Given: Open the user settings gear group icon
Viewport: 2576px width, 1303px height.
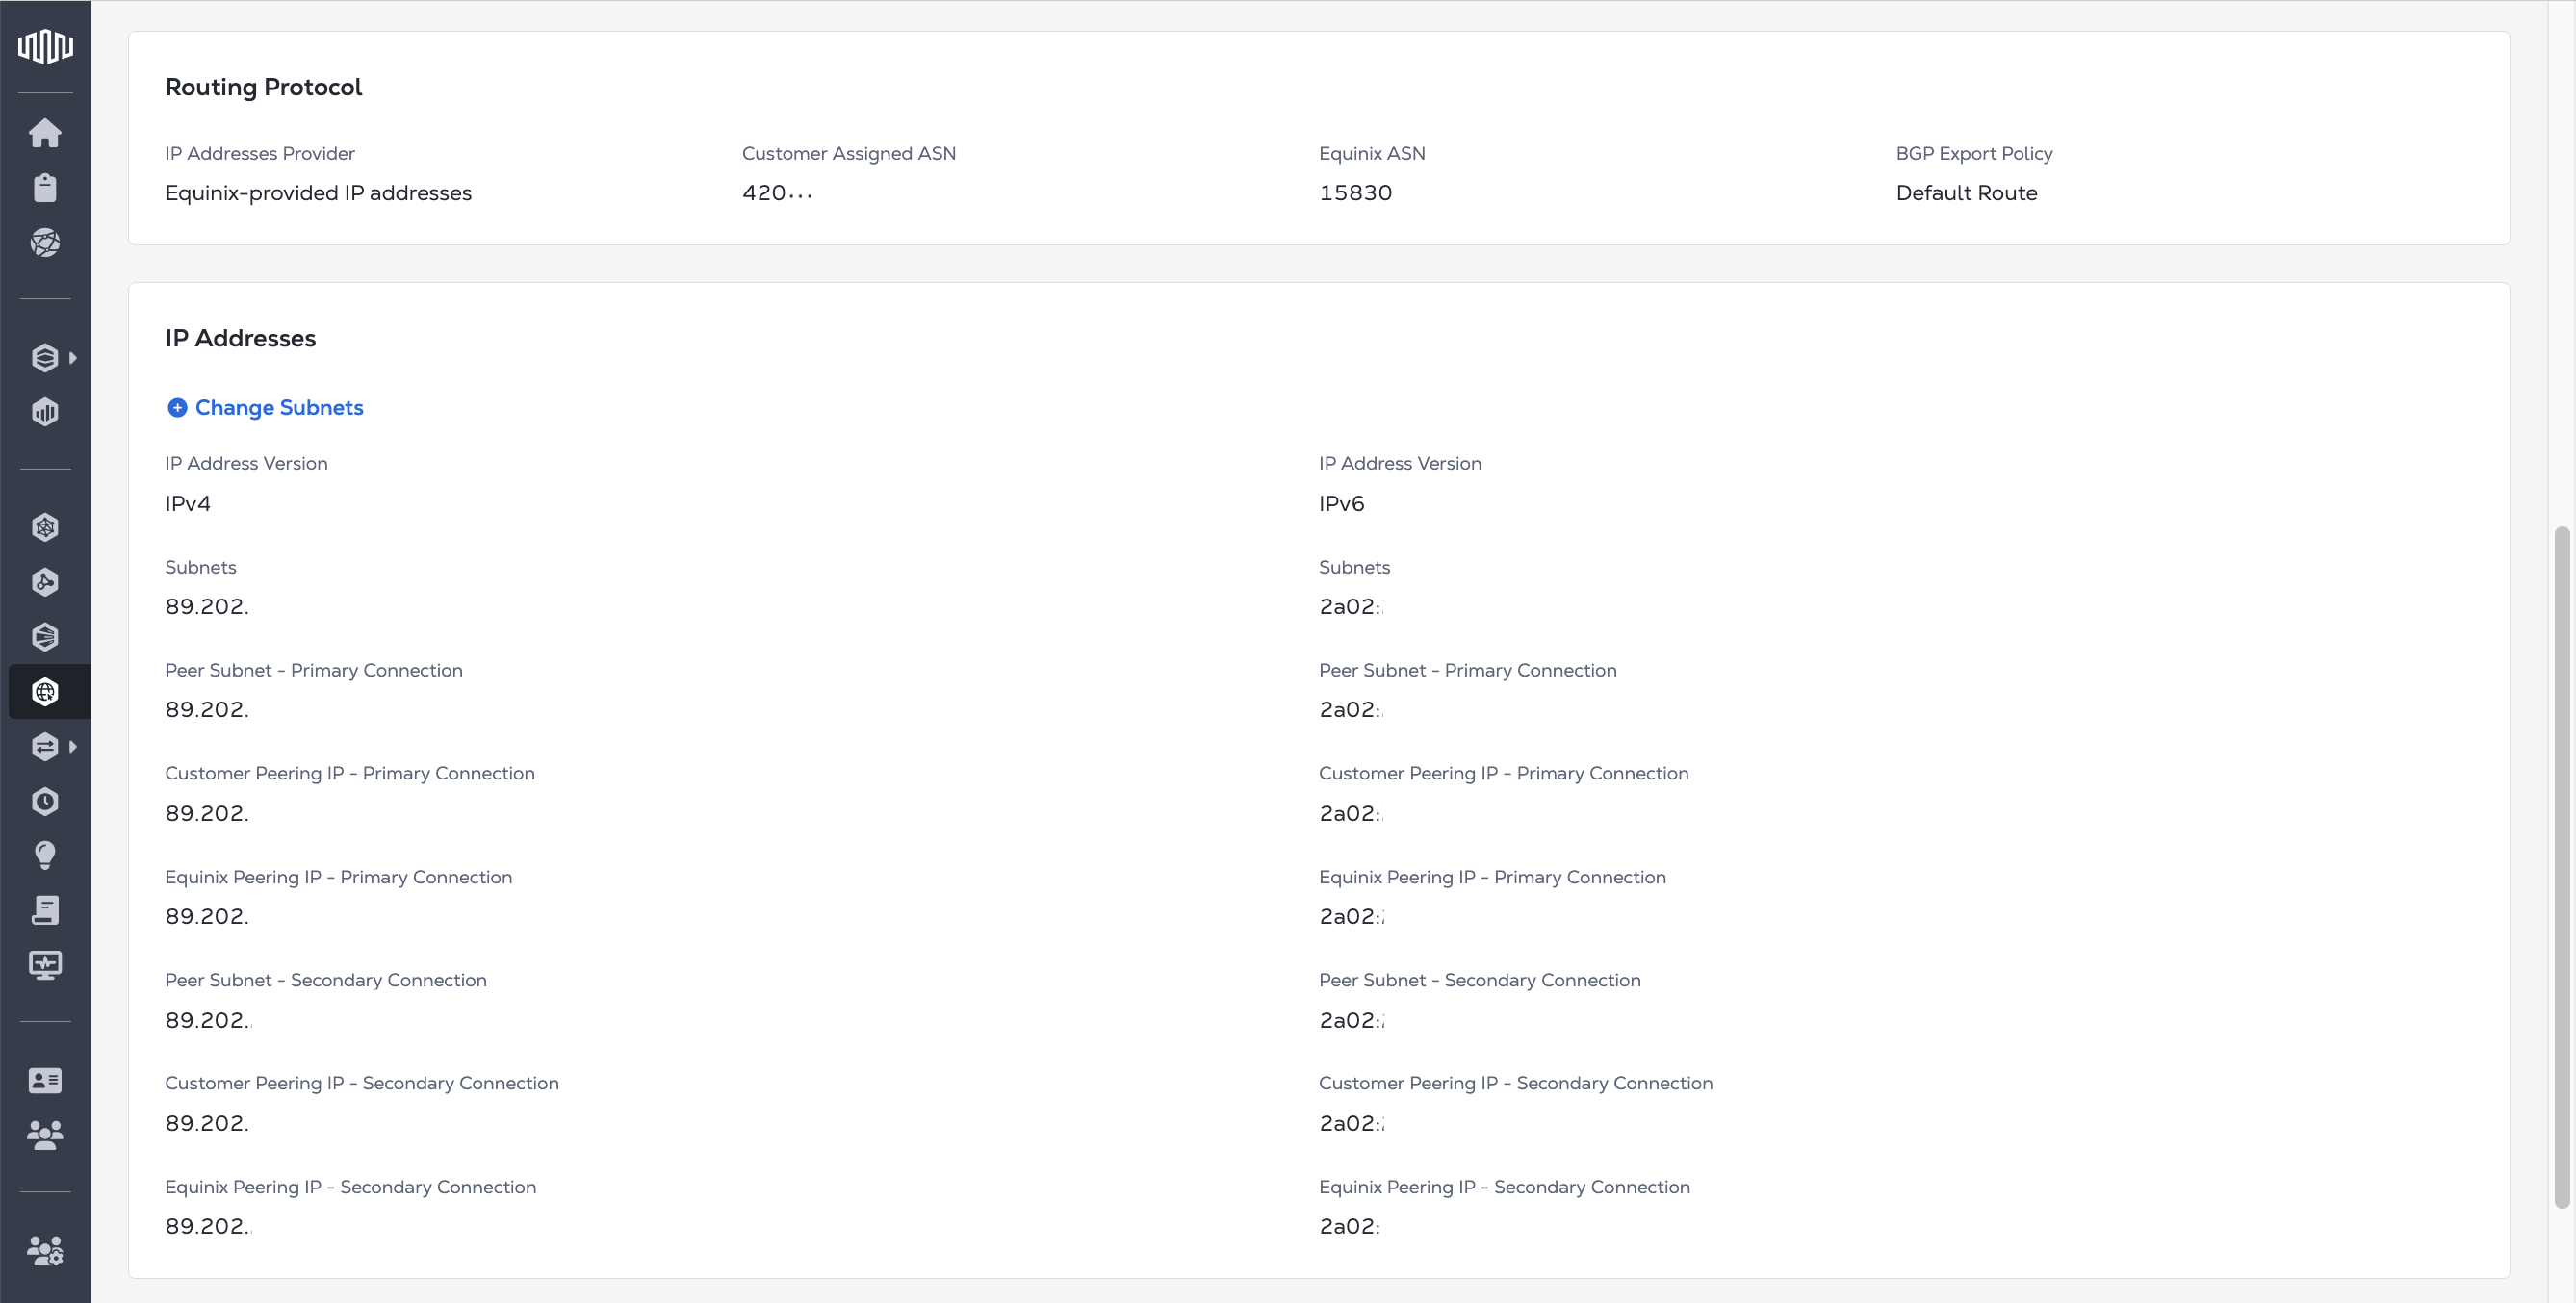Looking at the screenshot, I should click(x=45, y=1250).
